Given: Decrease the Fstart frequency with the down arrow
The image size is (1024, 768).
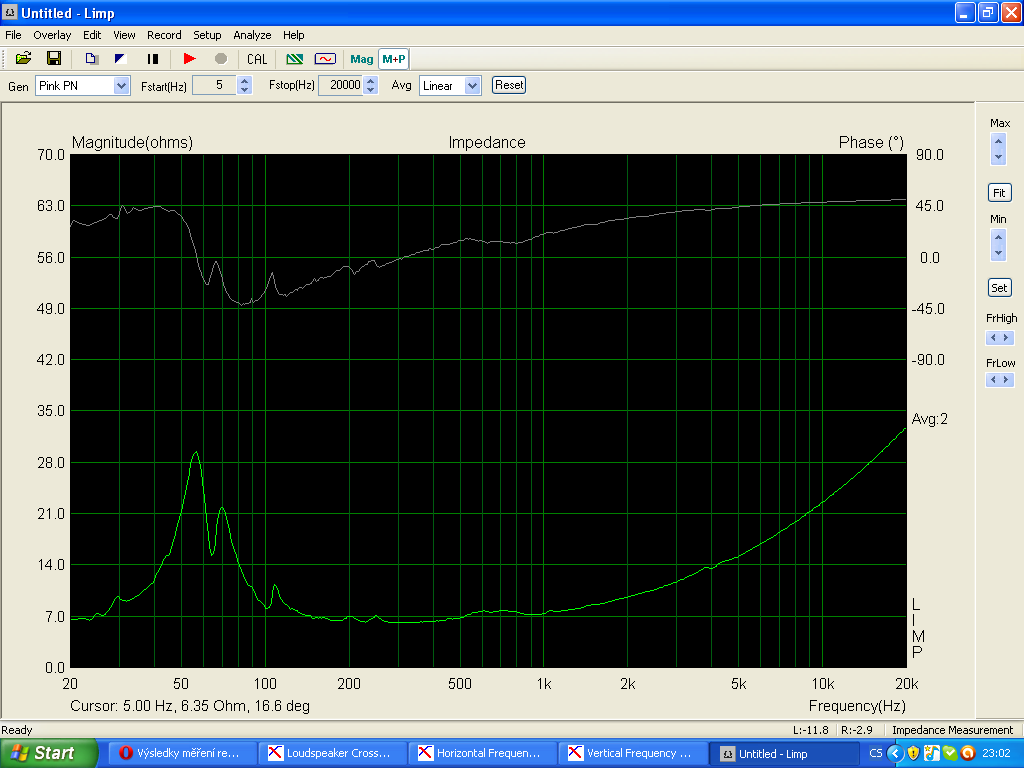Looking at the screenshot, I should coord(244,89).
